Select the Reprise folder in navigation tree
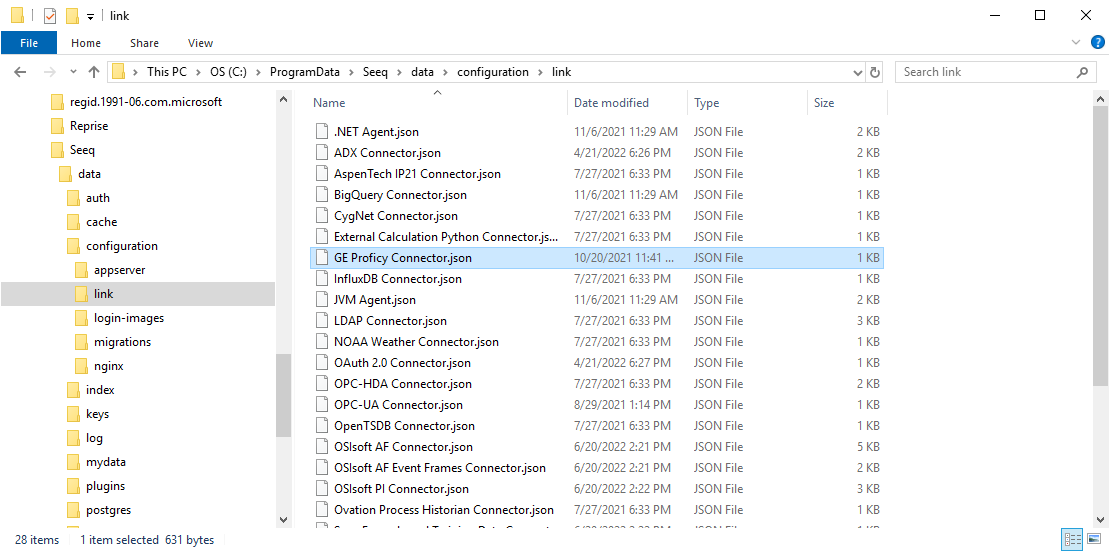 click(x=88, y=126)
